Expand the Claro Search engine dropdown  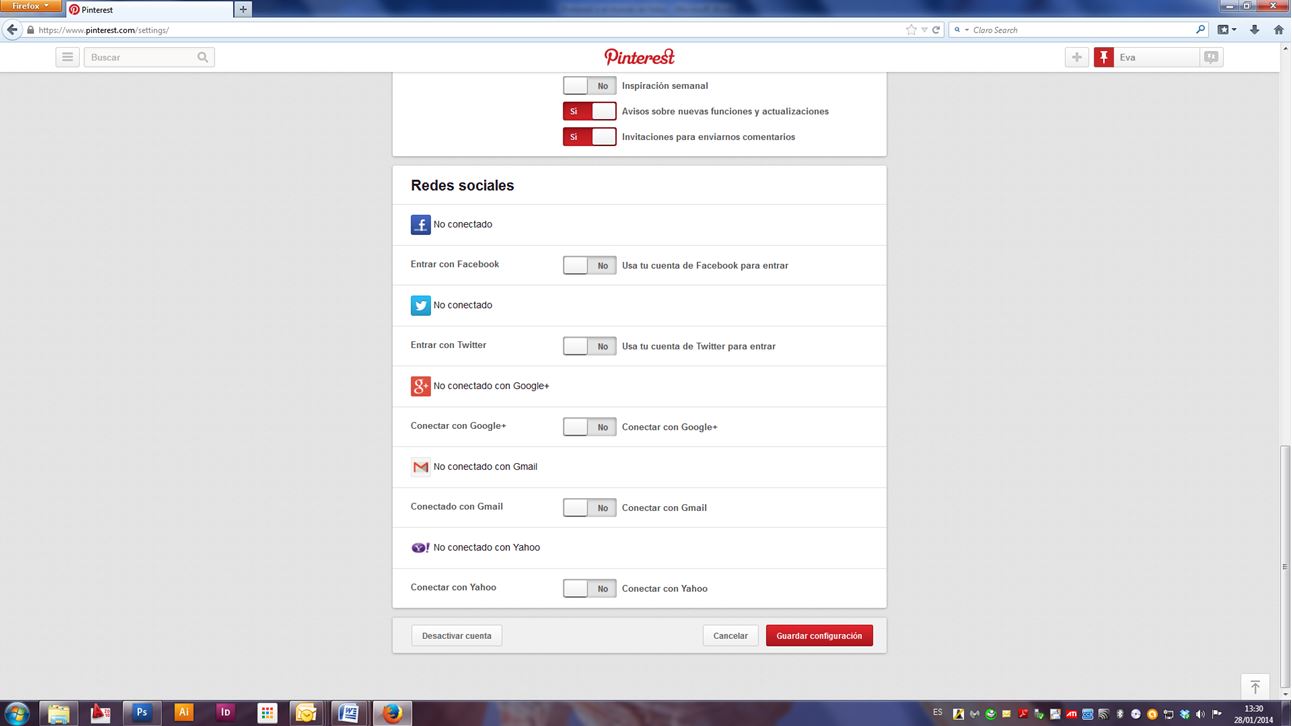pos(960,30)
